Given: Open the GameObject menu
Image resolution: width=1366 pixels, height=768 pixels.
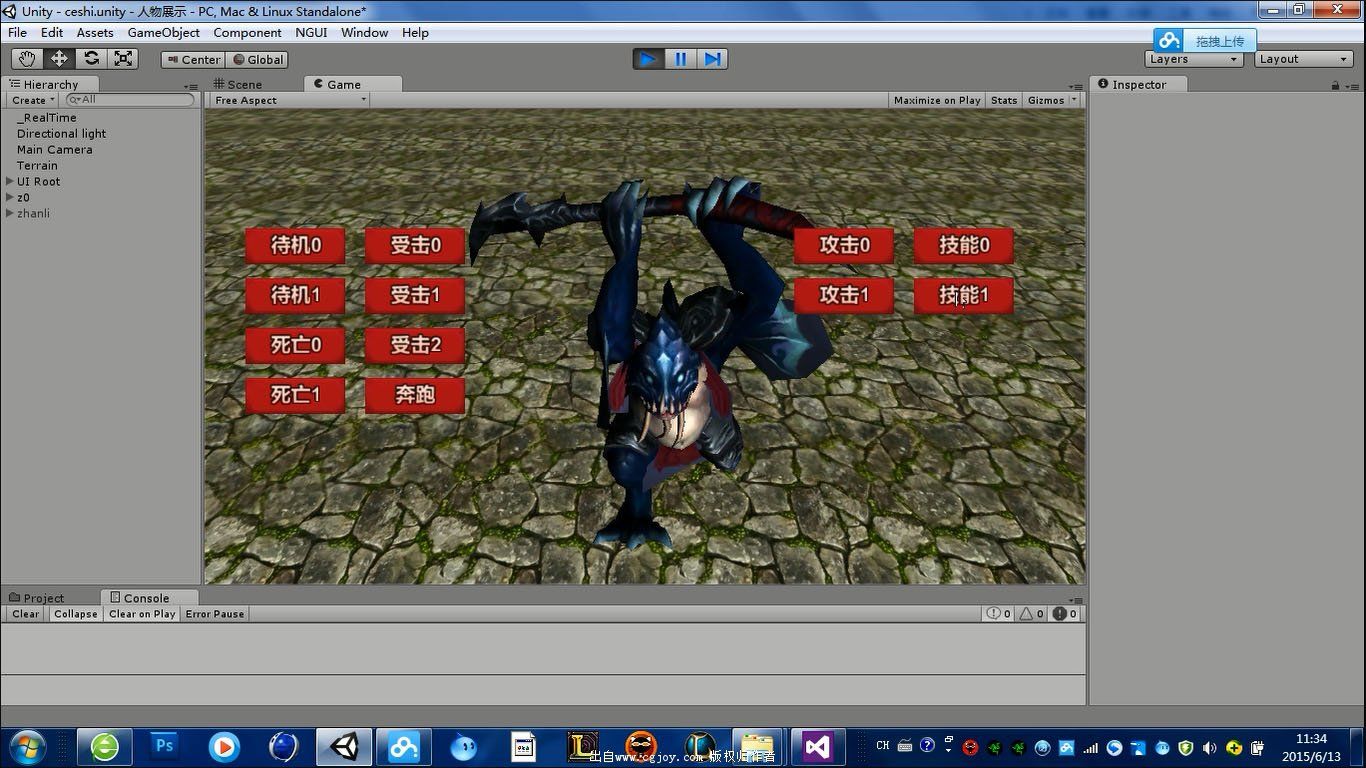Looking at the screenshot, I should (x=164, y=32).
